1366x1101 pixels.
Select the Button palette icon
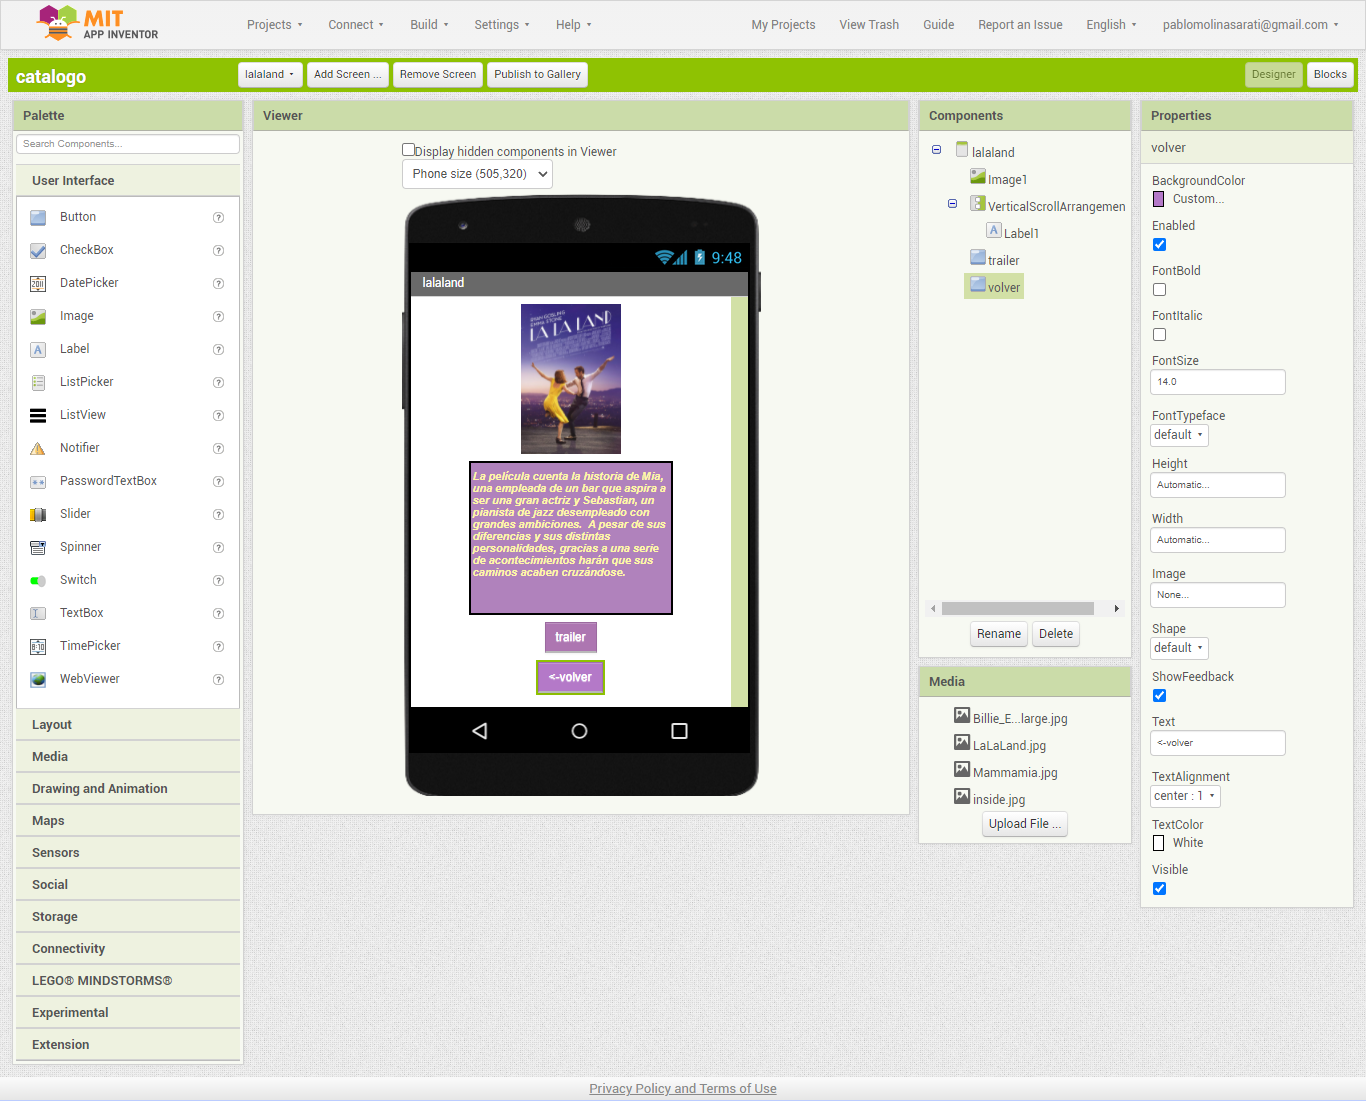coord(38,217)
